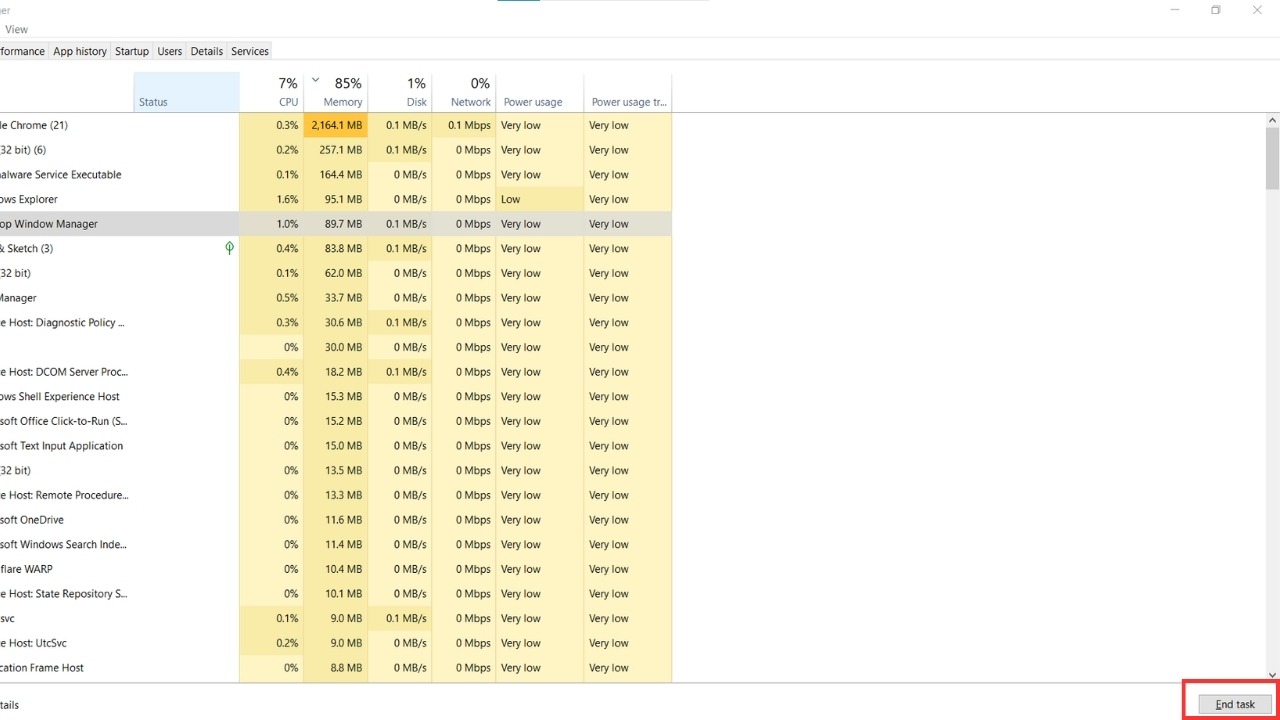Viewport: 1280px width, 720px height.
Task: Select the Window Manager row
Action: pos(336,224)
